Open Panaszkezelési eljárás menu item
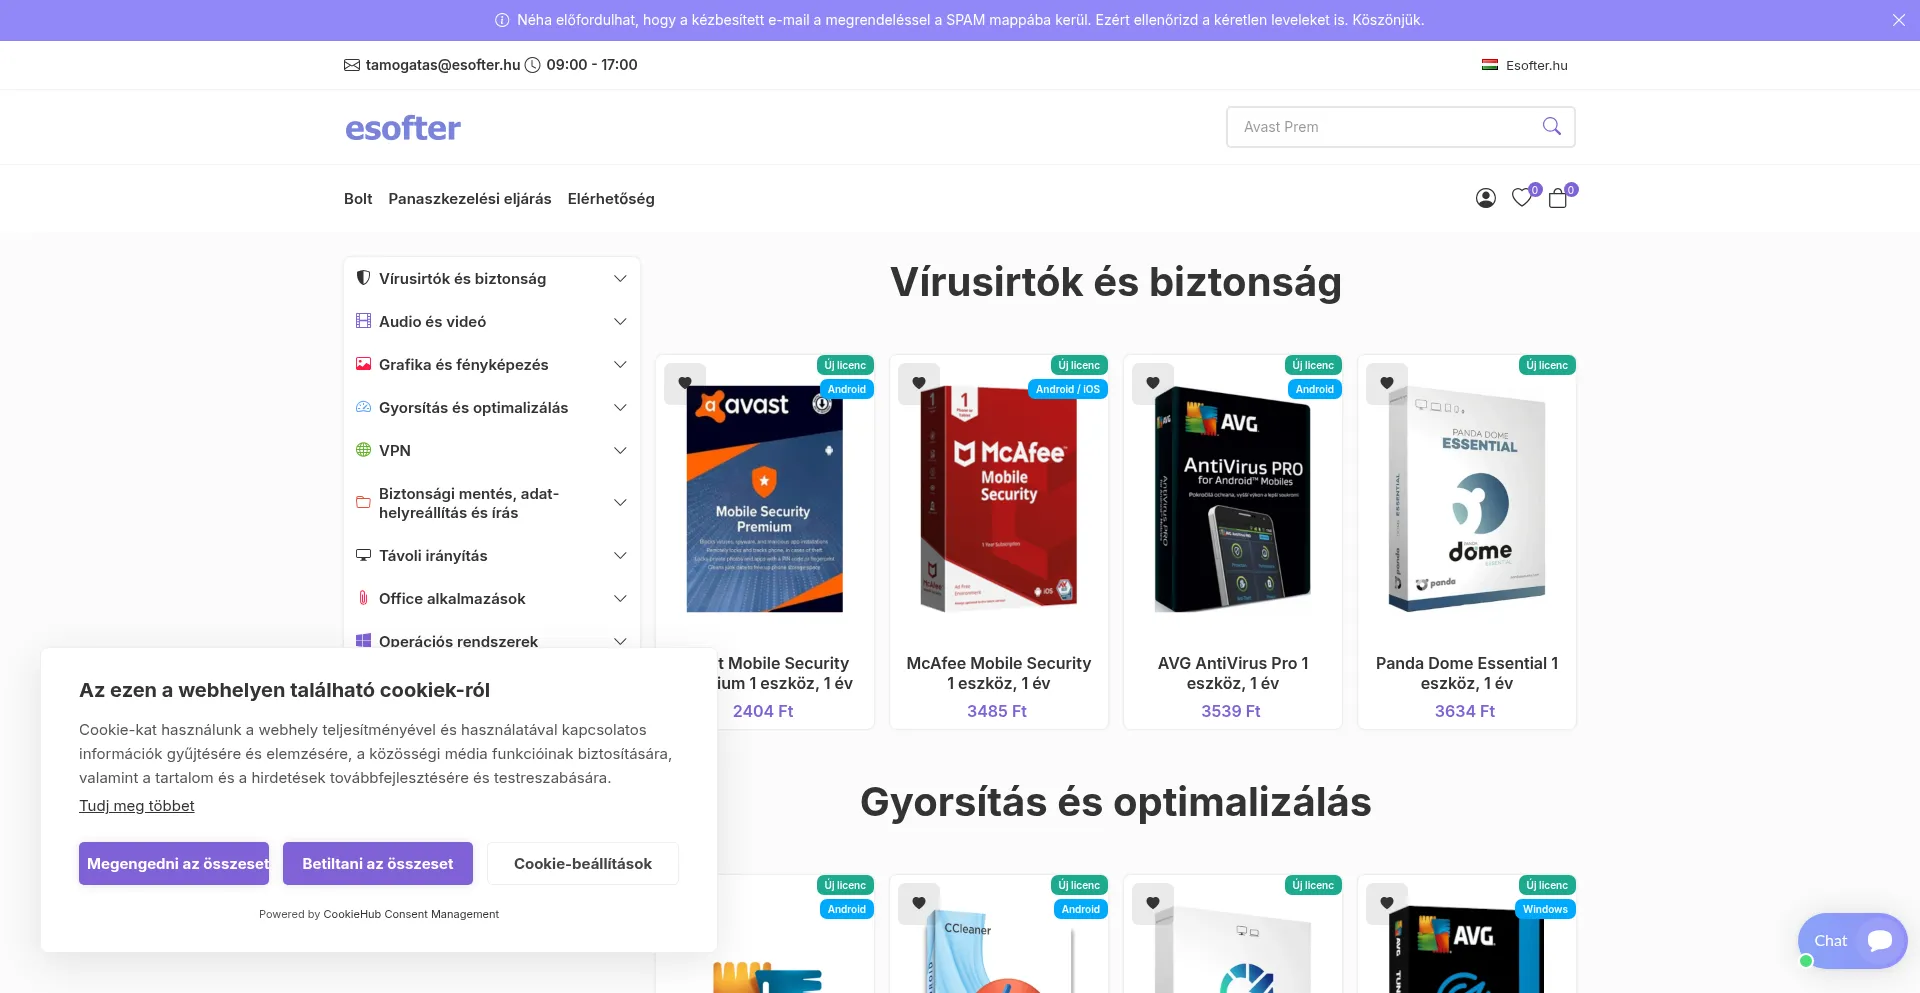 tap(470, 199)
